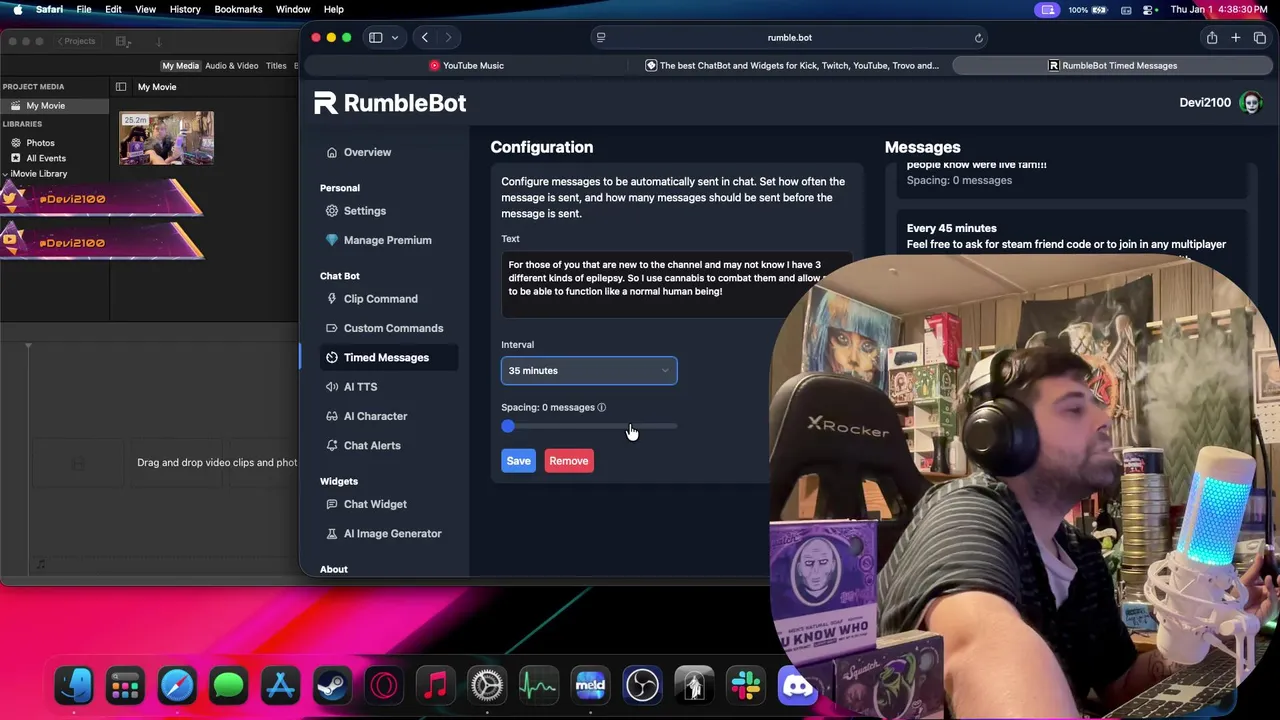1280x720 pixels.
Task: Open the Devi2100 profile avatar
Action: click(x=1250, y=103)
